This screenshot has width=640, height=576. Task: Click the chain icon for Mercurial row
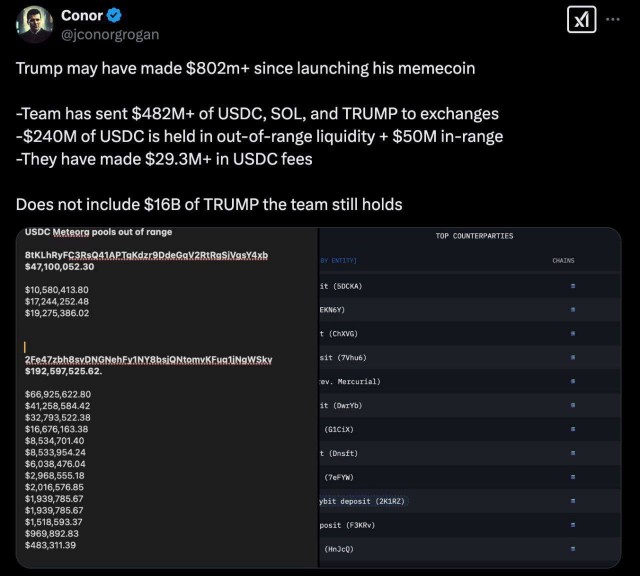click(x=573, y=381)
